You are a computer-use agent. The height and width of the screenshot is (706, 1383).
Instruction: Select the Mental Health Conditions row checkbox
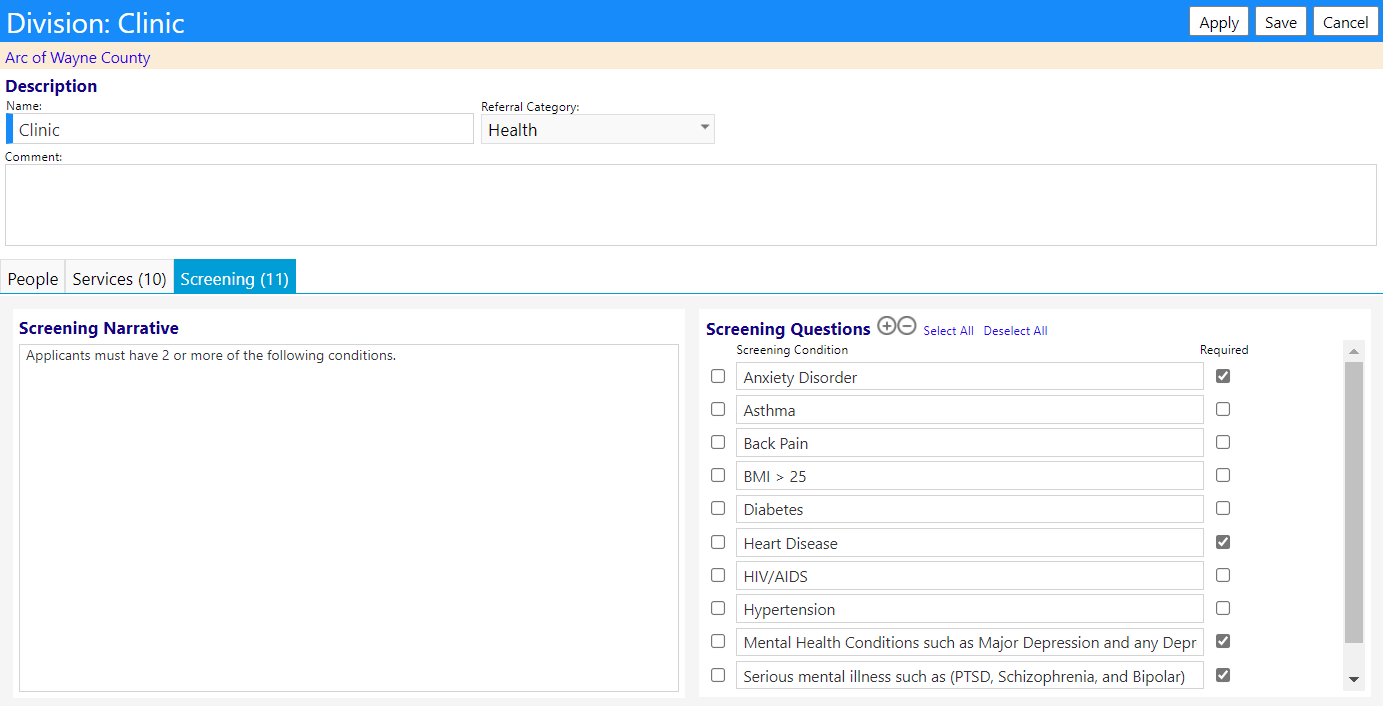coord(718,641)
